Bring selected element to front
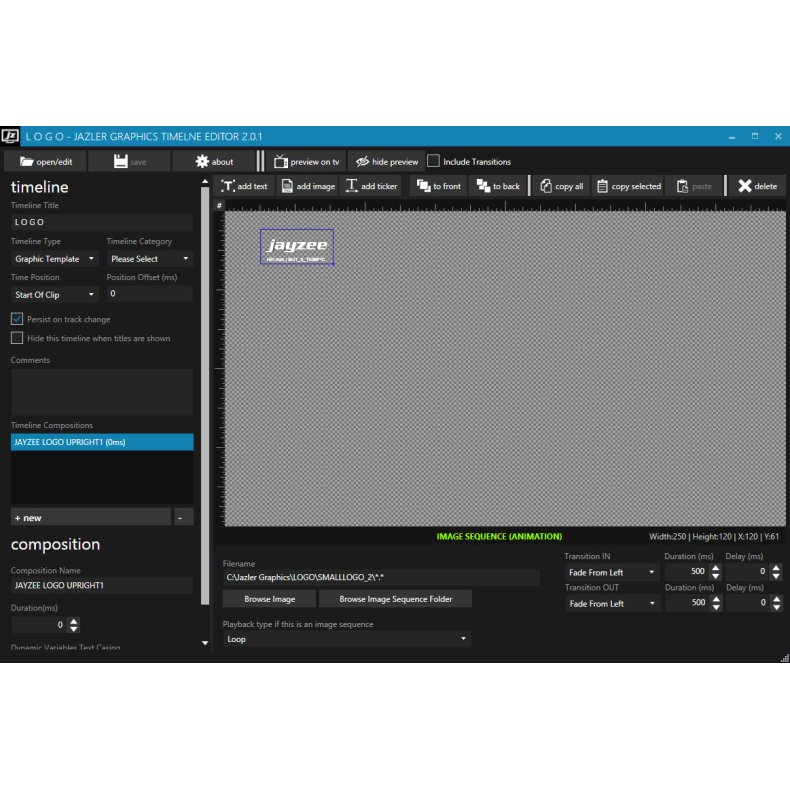Screen dimensions: 790x790 tap(438, 186)
